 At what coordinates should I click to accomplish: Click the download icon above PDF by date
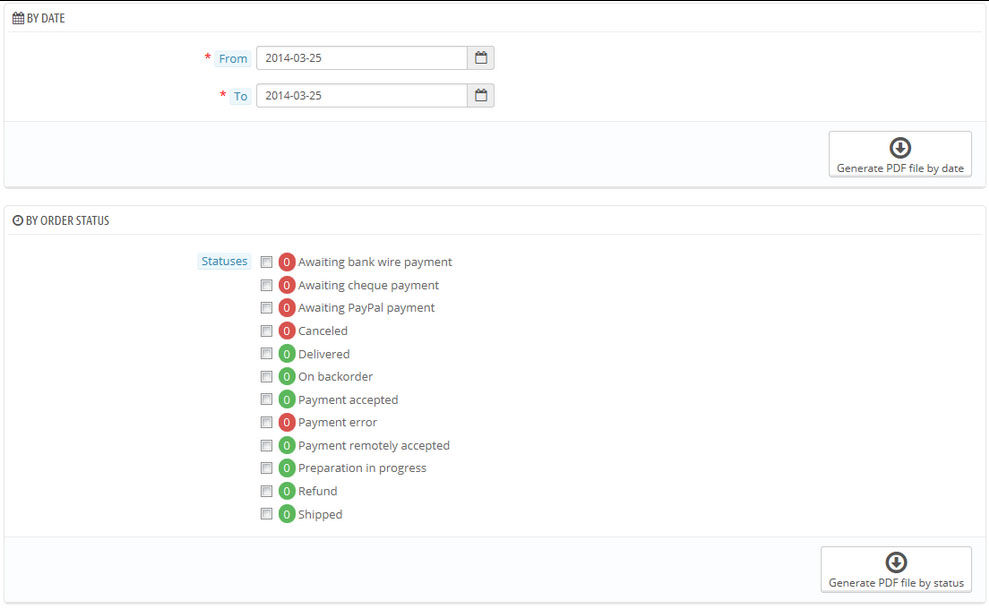click(x=900, y=148)
